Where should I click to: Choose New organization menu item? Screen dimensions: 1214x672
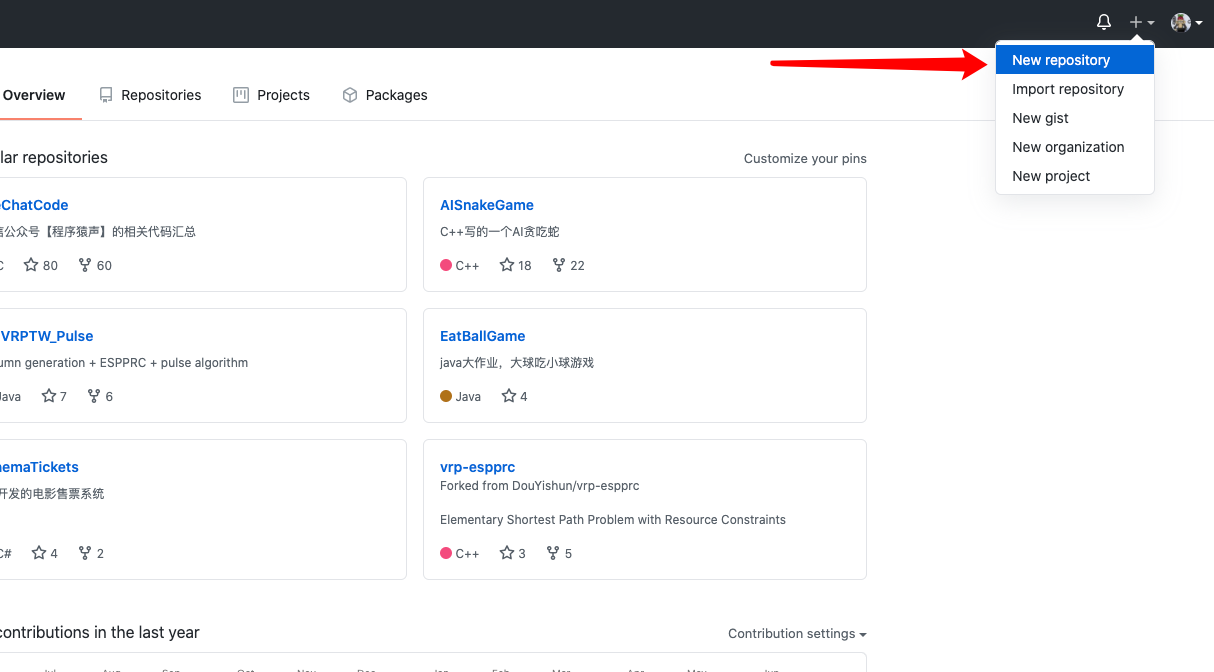1068,147
